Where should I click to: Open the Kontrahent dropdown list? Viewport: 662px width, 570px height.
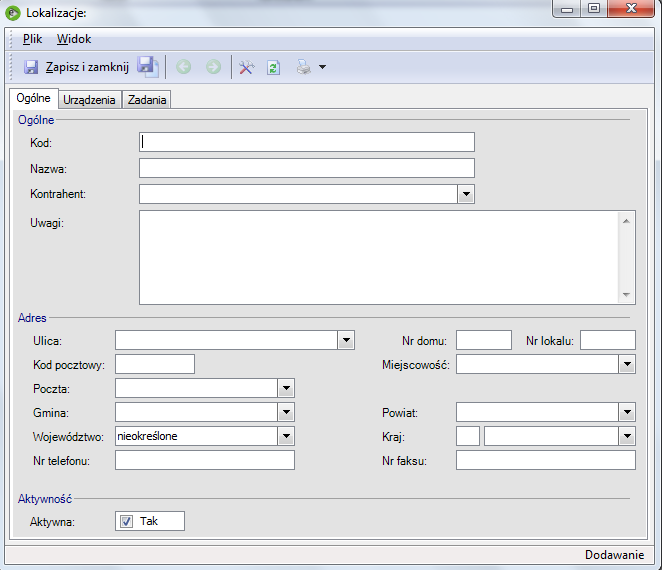(466, 194)
